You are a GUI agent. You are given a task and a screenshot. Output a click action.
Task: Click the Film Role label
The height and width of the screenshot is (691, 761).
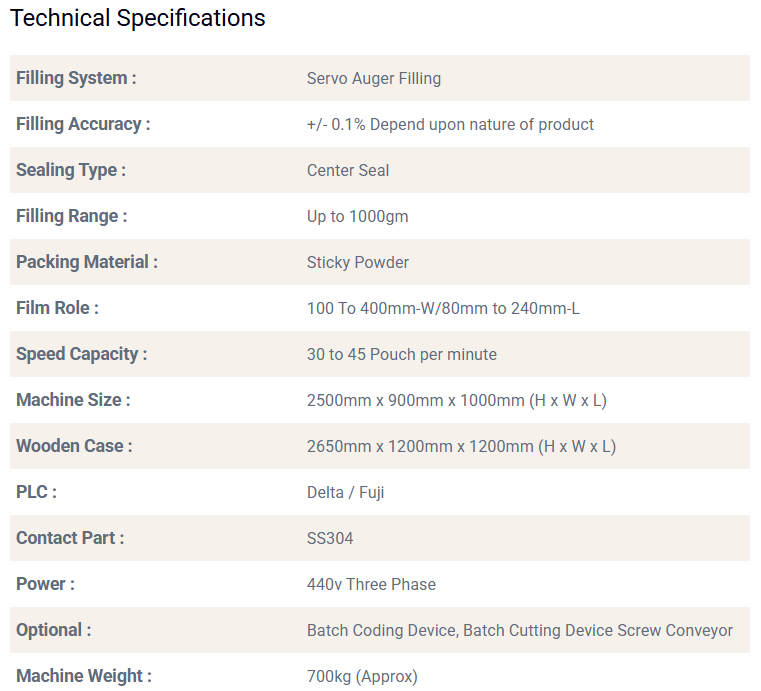coord(57,308)
